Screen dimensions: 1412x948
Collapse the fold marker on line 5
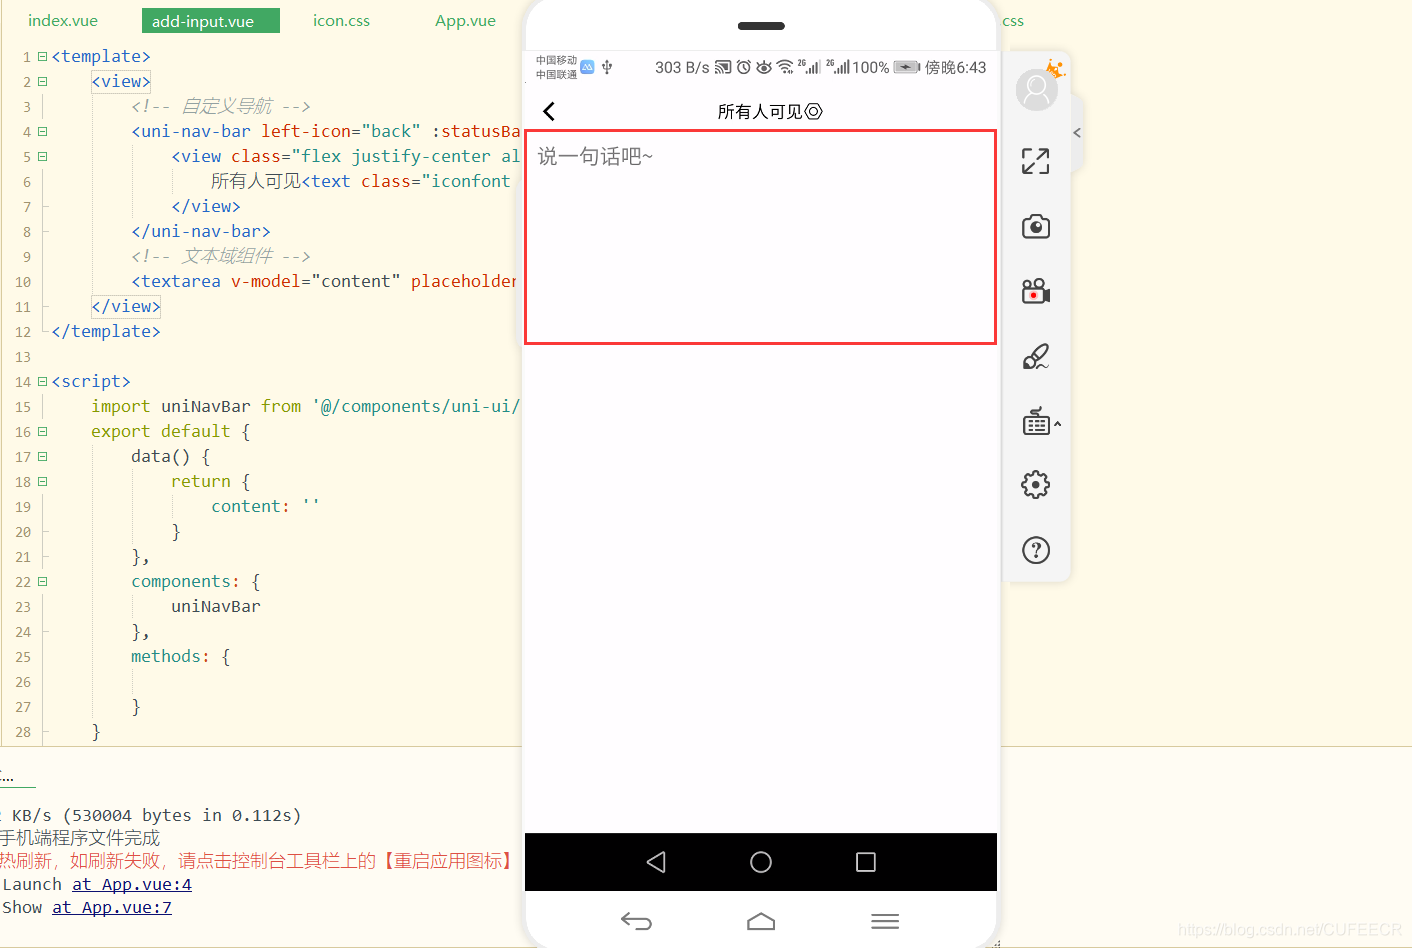[42, 157]
